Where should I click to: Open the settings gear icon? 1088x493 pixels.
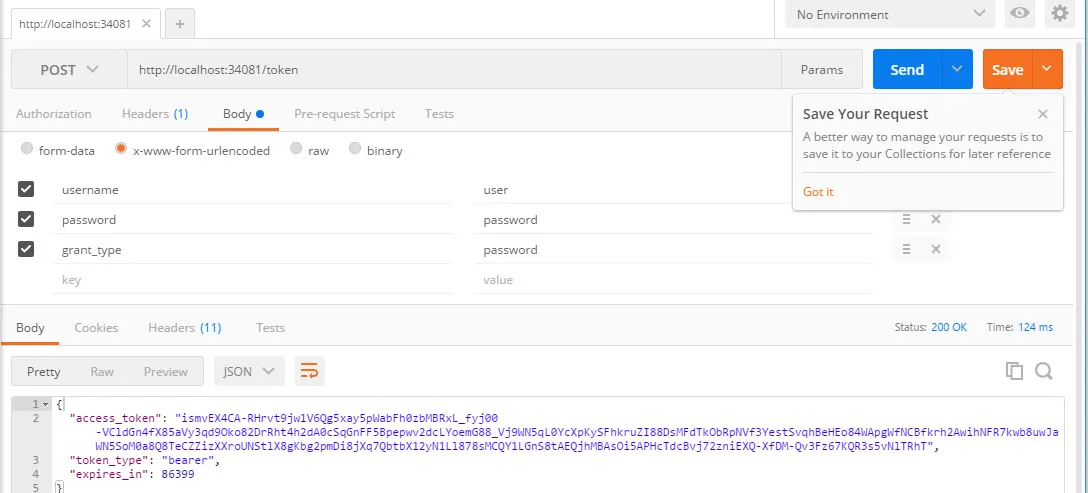(1058, 14)
